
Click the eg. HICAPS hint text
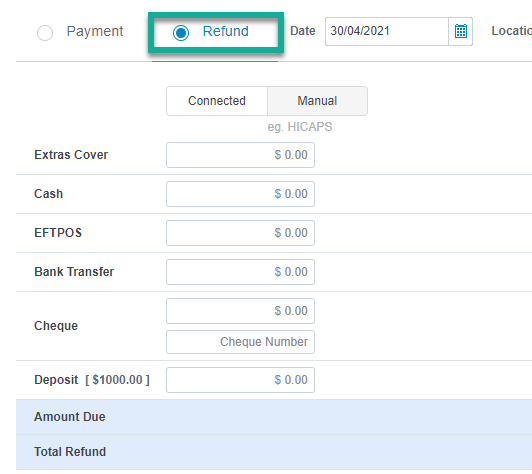click(300, 127)
